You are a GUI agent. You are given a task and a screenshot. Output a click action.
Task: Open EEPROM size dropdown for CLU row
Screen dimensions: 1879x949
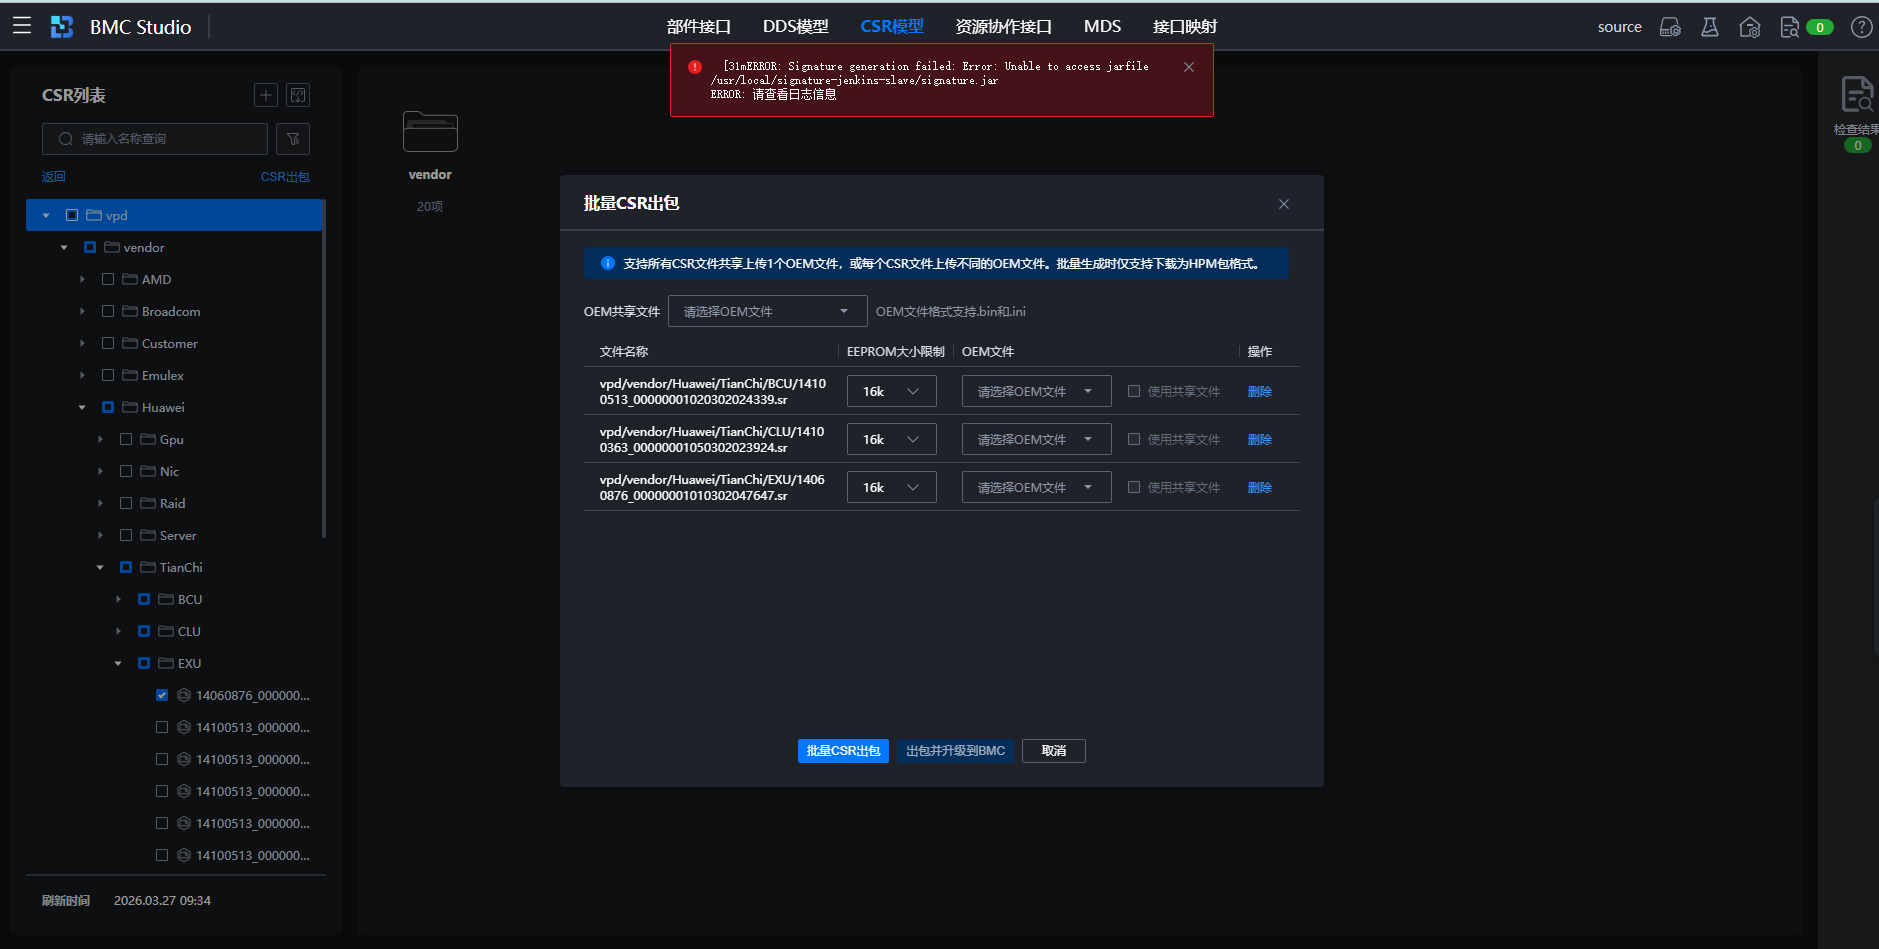[890, 439]
